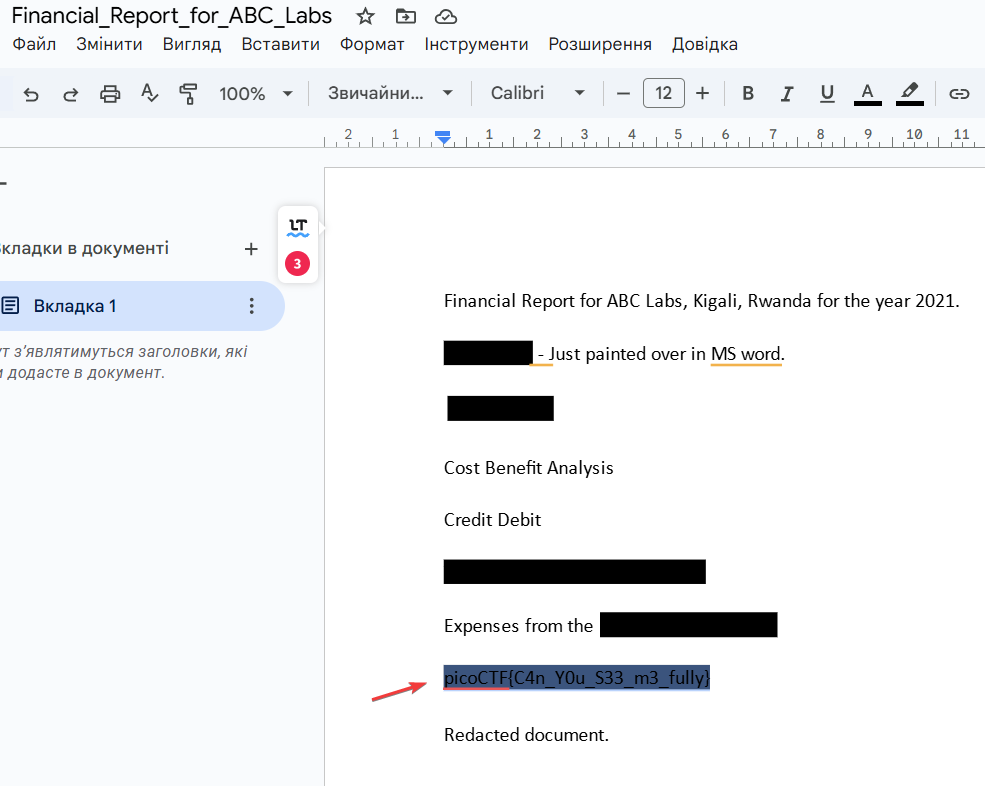985x786 pixels.
Task: Toggle underline formatting
Action: [827, 94]
